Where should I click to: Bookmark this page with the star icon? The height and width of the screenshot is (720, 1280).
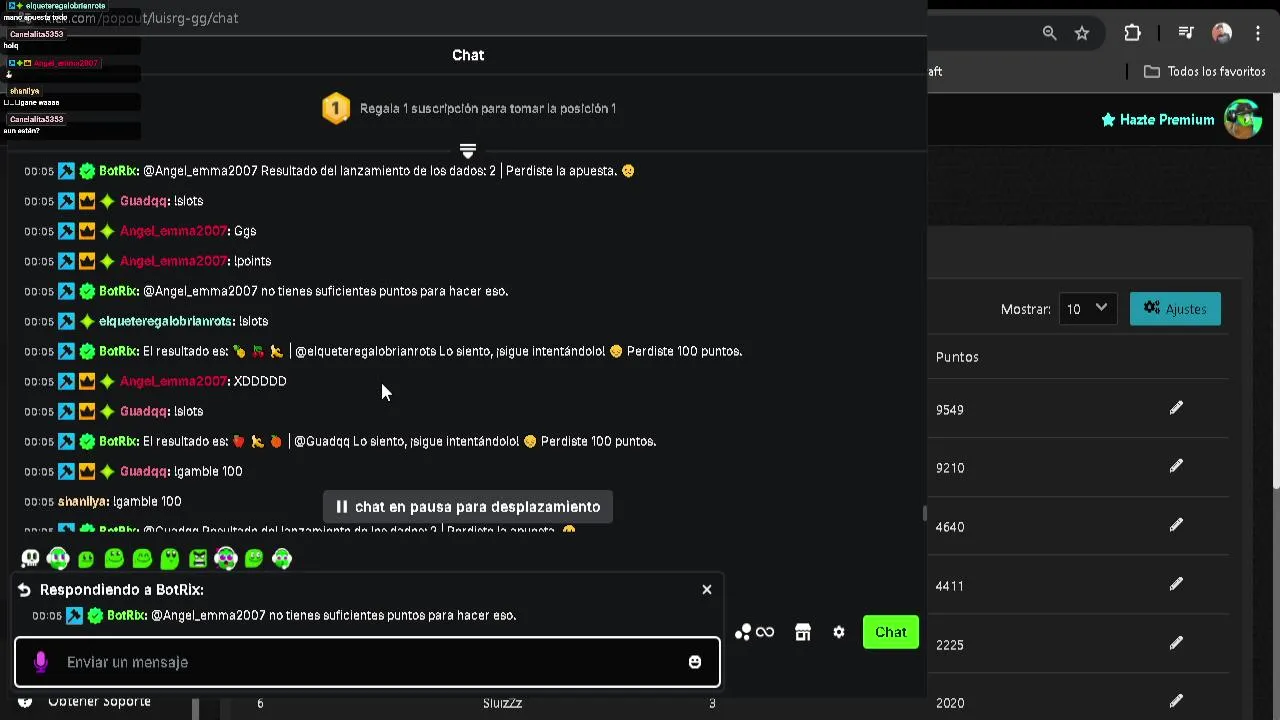click(x=1082, y=33)
